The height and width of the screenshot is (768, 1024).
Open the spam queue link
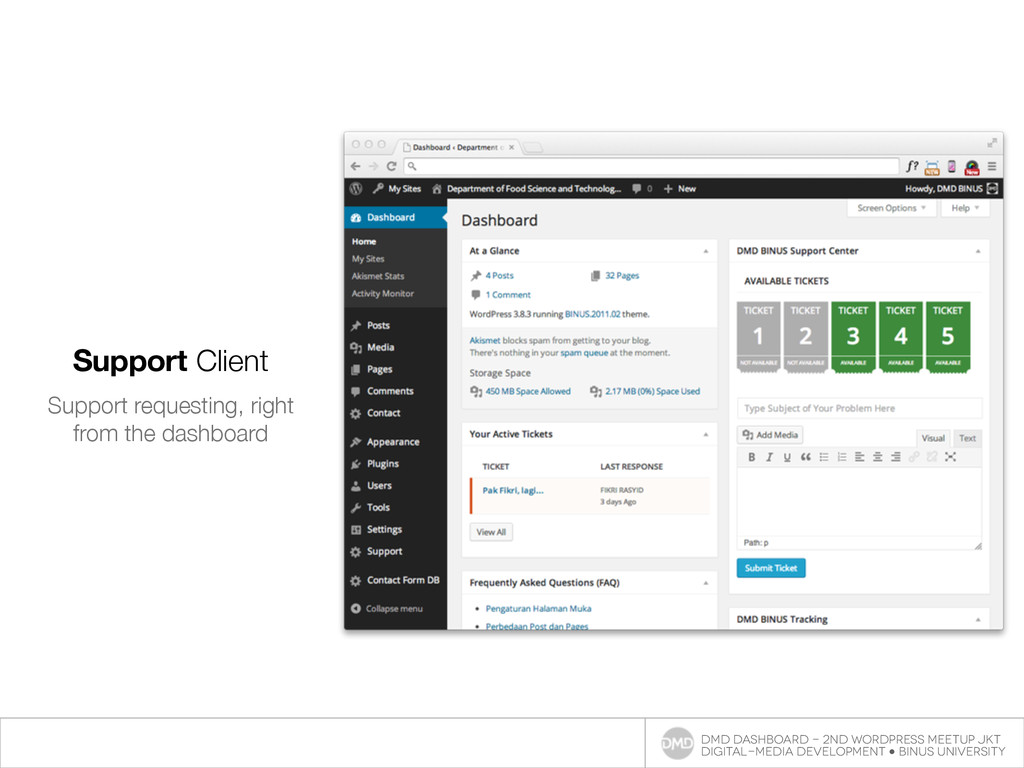(x=584, y=353)
